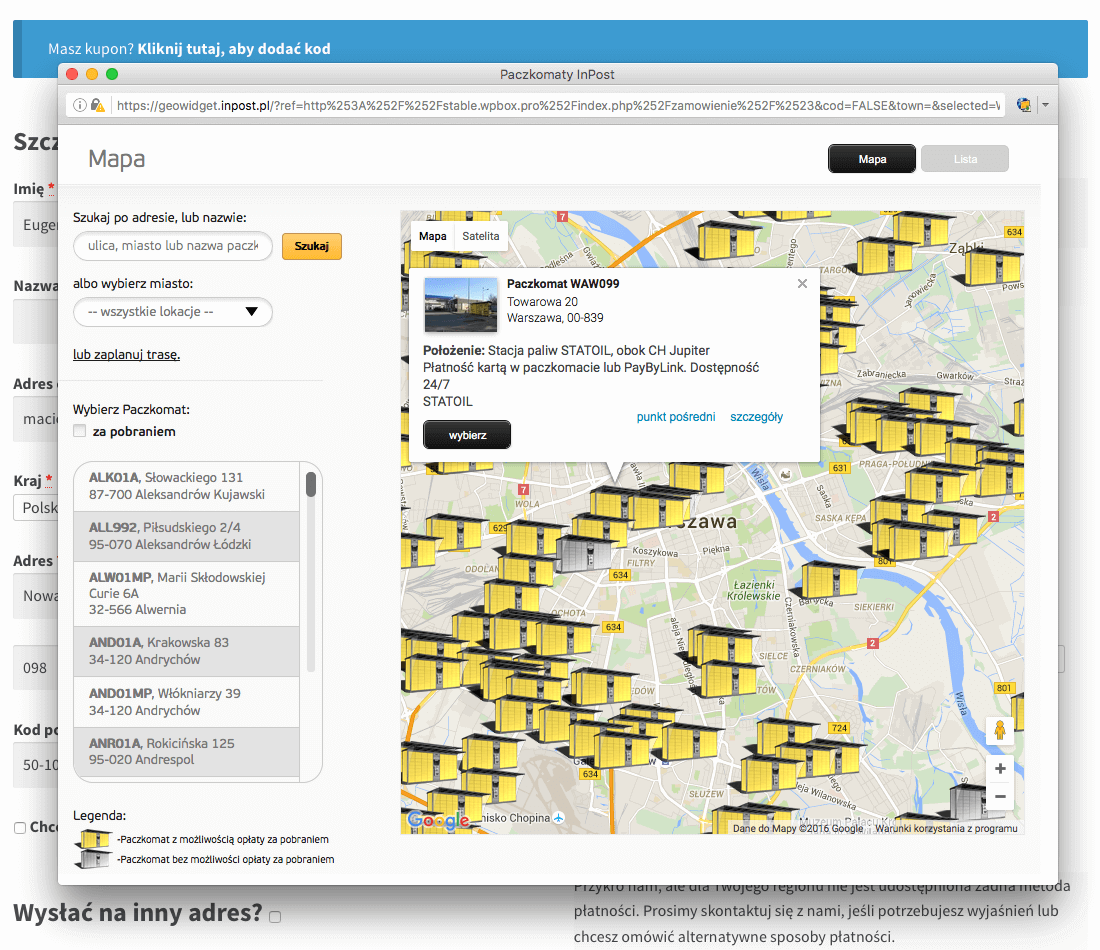Switch to the Satelita map view
Screen dimensions: 1100x950
481,236
